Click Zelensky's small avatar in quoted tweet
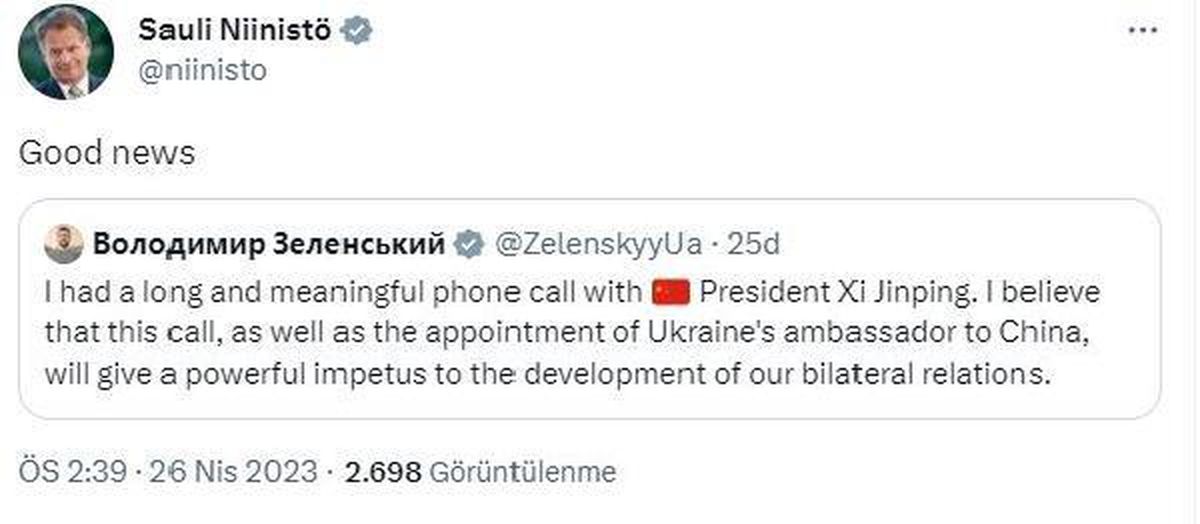 (64, 243)
